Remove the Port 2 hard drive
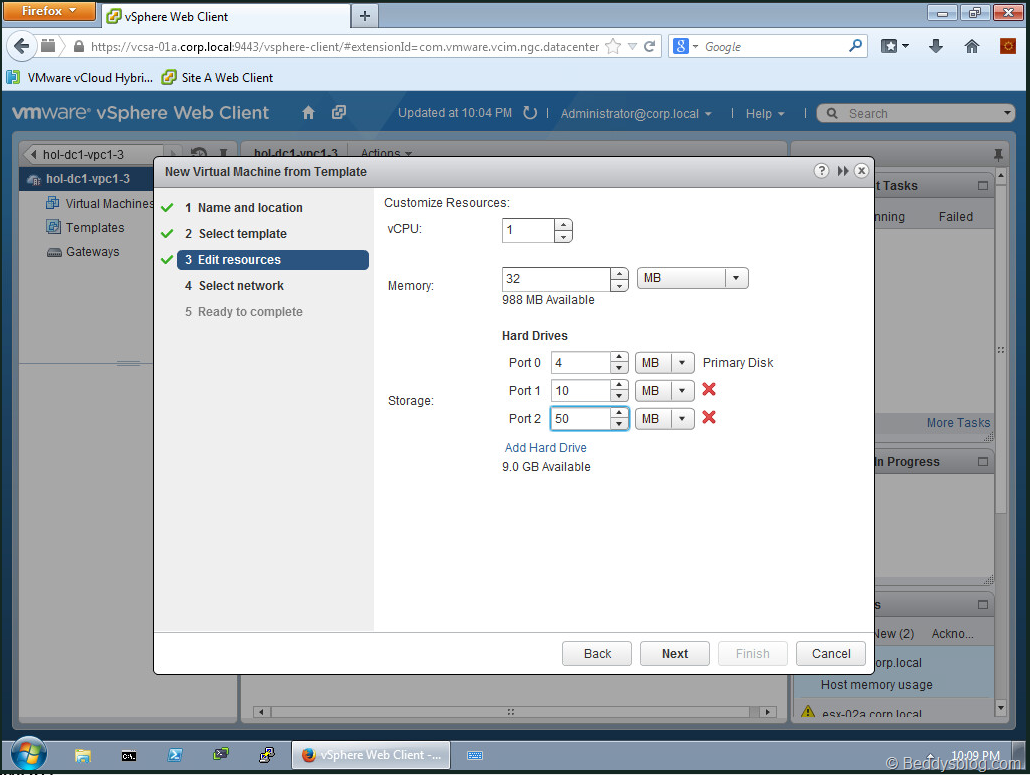This screenshot has height=775, width=1030. 709,417
